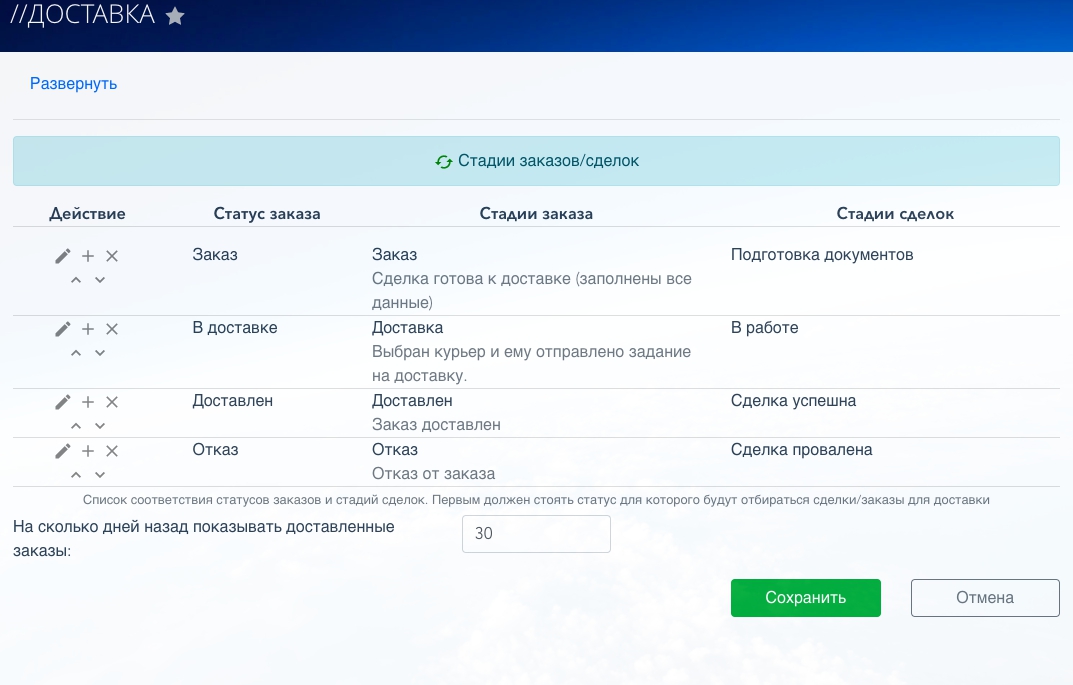Move the Заказ row down with chevron
Image resolution: width=1073 pixels, height=685 pixels.
[x=100, y=280]
